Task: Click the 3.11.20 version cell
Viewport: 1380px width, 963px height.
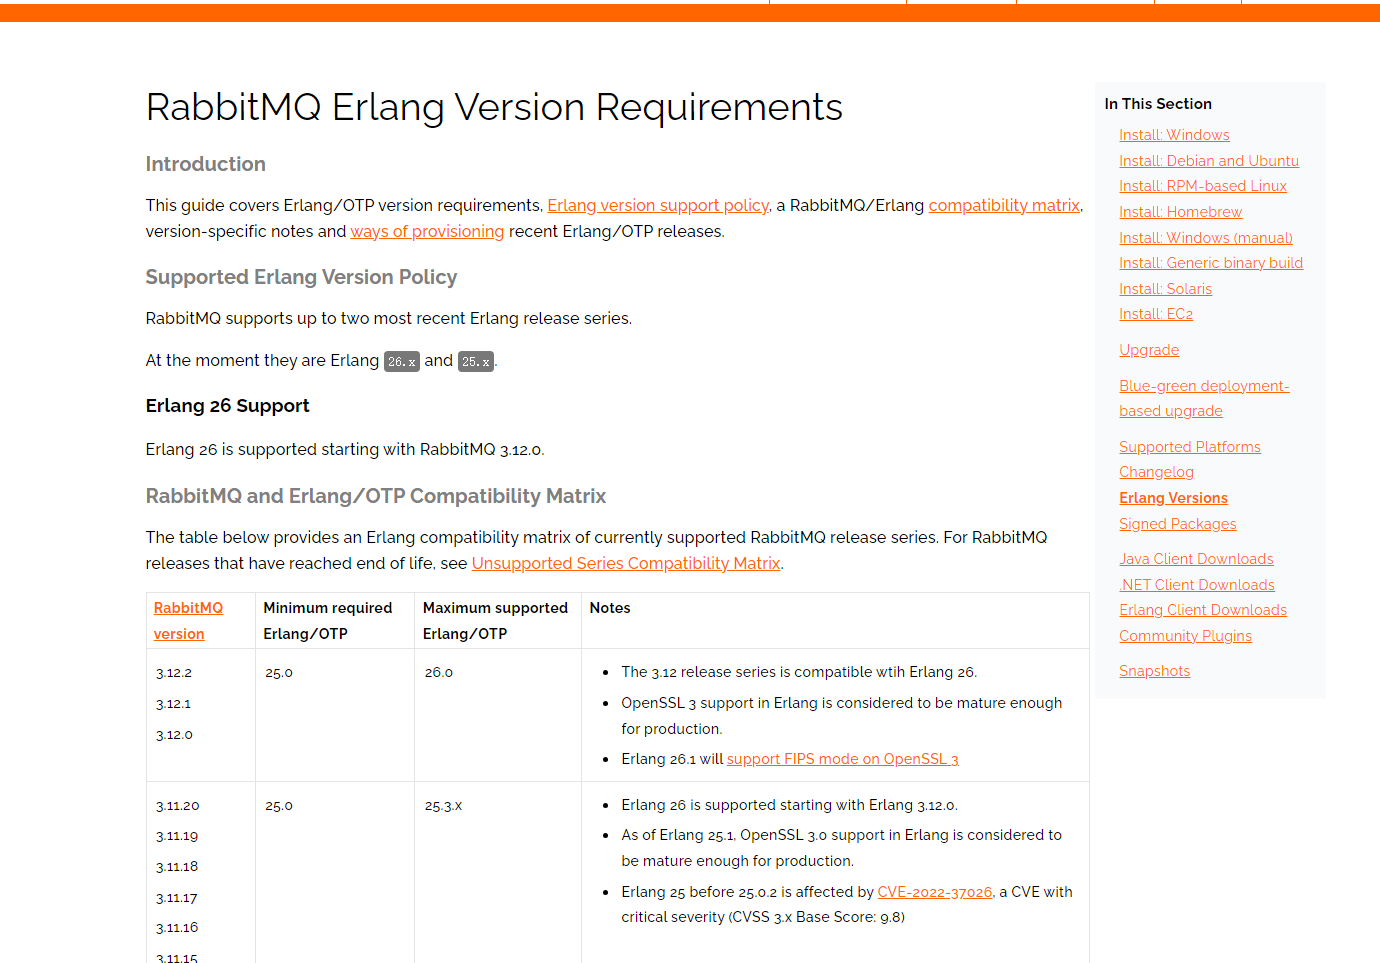Action: 178,806
